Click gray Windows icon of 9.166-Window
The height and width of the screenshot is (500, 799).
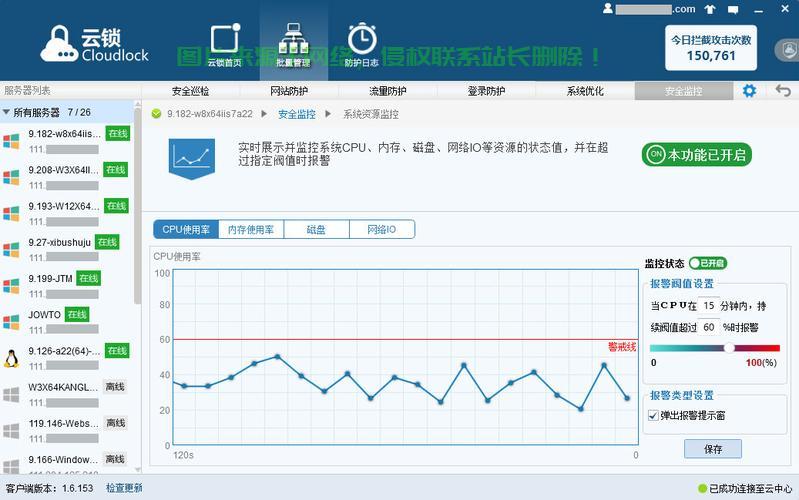point(11,465)
